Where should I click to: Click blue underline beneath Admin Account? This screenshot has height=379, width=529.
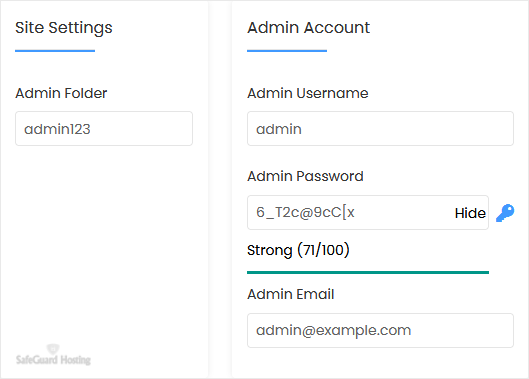tap(287, 51)
